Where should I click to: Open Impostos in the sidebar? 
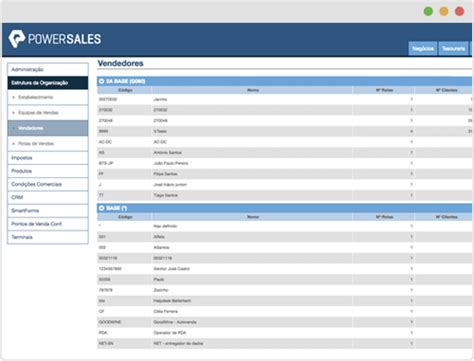[48, 158]
